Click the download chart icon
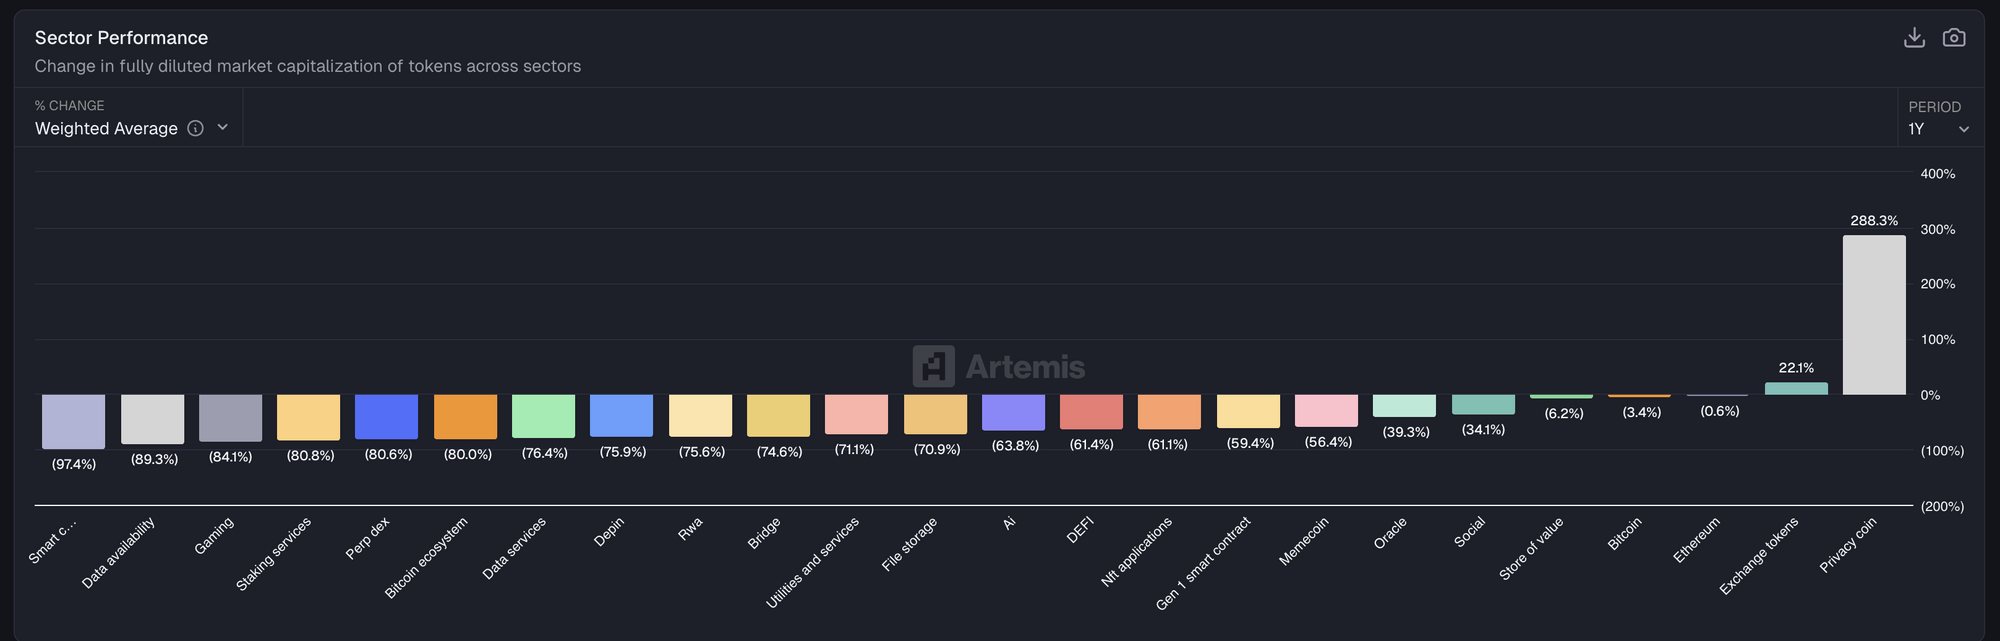The height and width of the screenshot is (641, 2000). coord(1914,38)
